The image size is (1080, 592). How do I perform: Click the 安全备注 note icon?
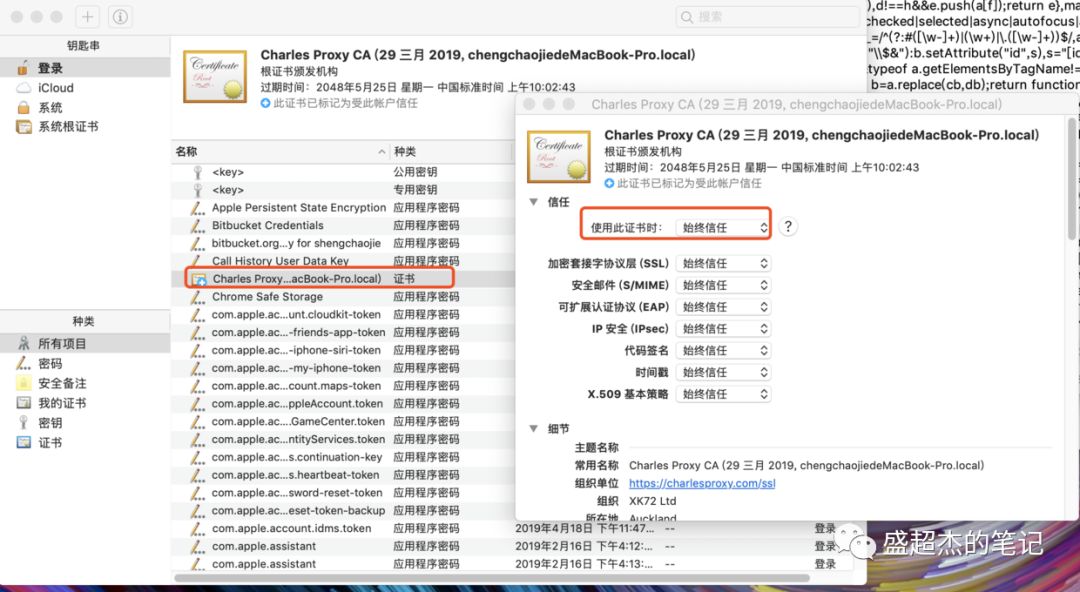pyautogui.click(x=23, y=383)
